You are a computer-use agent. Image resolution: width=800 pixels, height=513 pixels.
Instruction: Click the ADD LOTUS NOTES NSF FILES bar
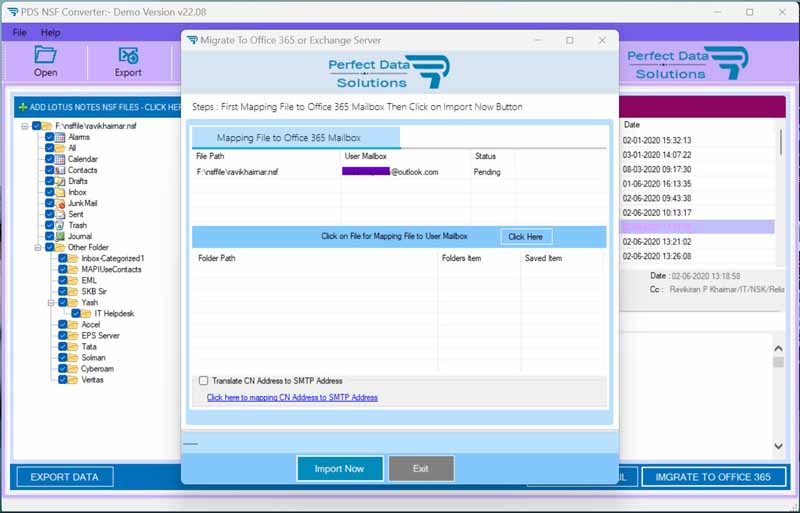tap(97, 107)
